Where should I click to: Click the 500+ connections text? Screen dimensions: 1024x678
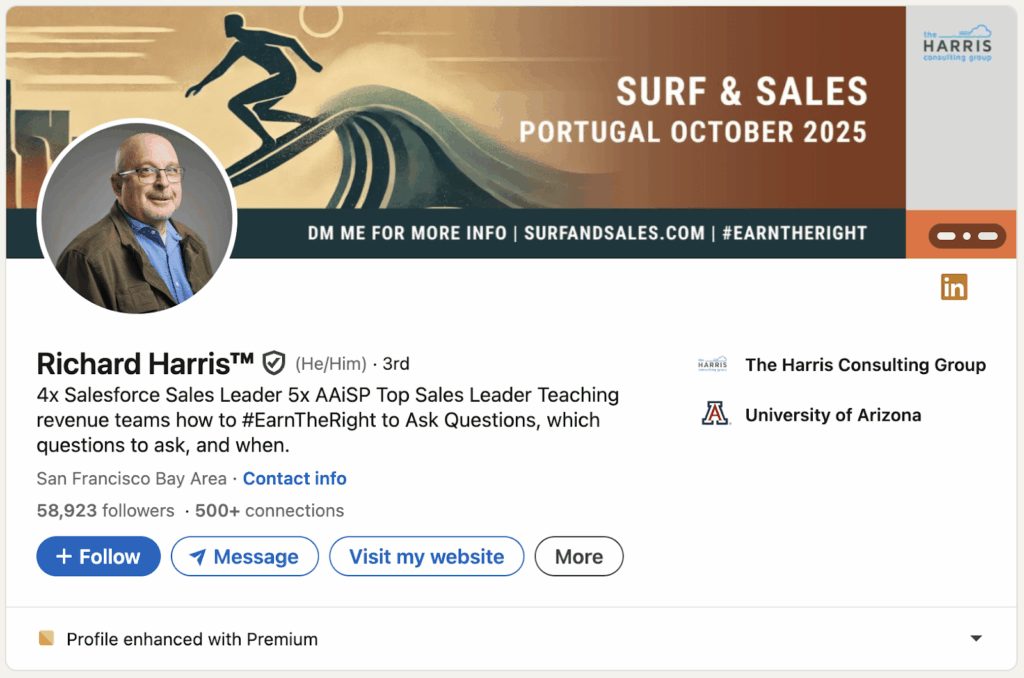coord(269,511)
